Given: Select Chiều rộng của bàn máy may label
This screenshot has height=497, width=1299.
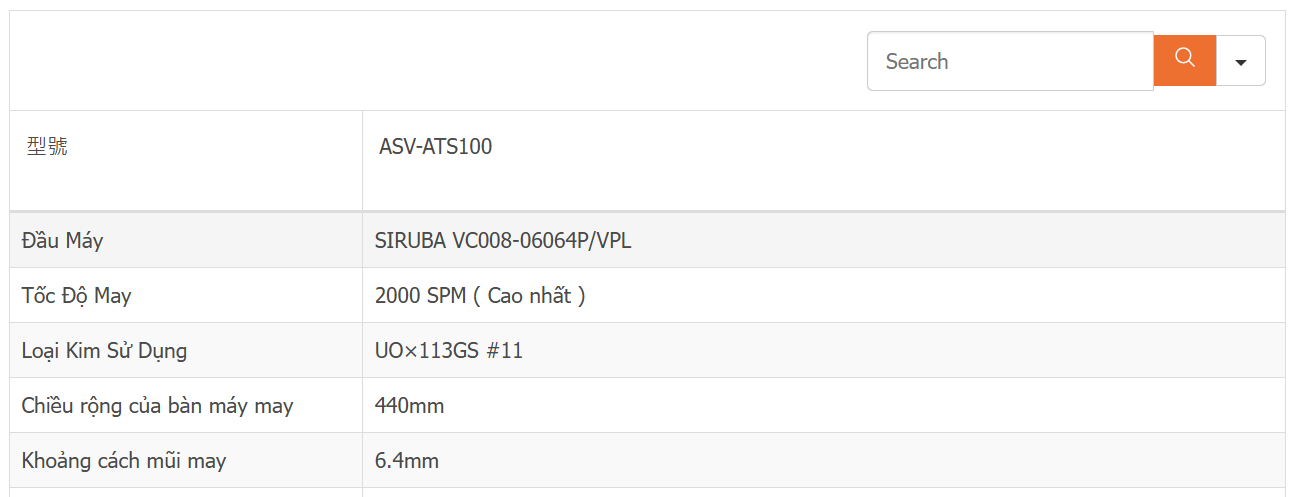Looking at the screenshot, I should [157, 406].
